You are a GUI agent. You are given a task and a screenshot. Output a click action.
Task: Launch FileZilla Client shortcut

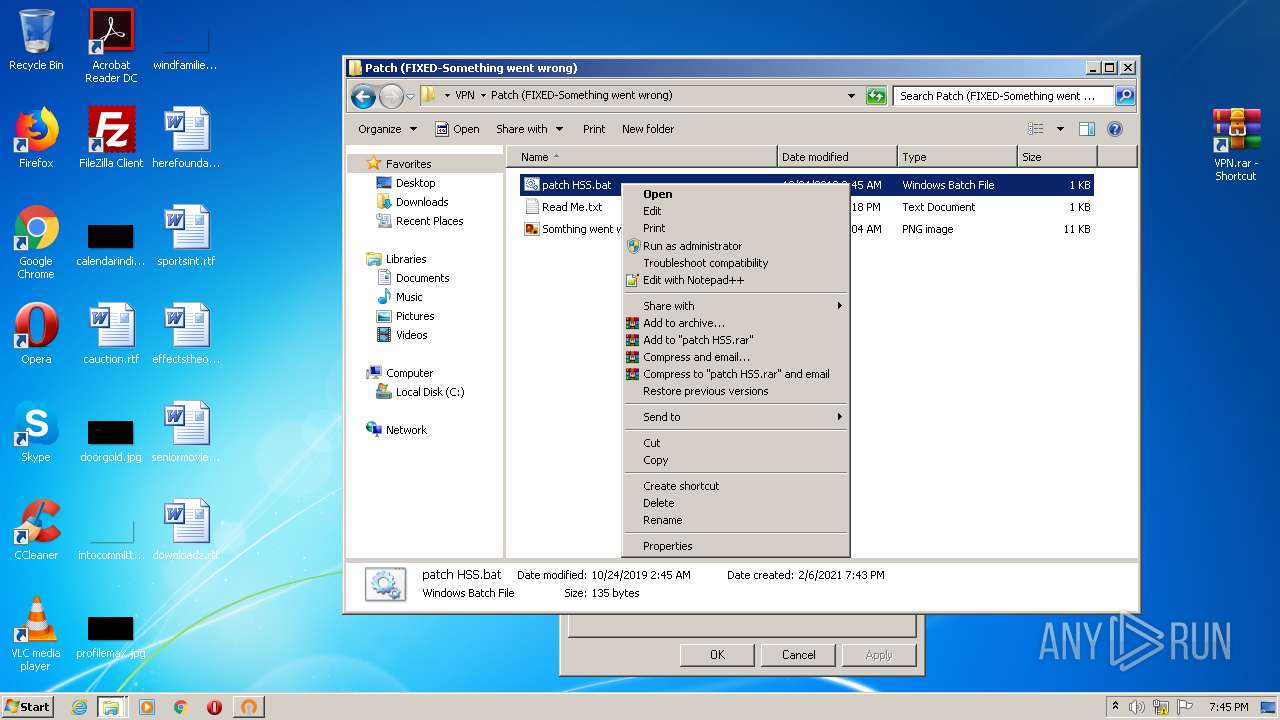111,138
